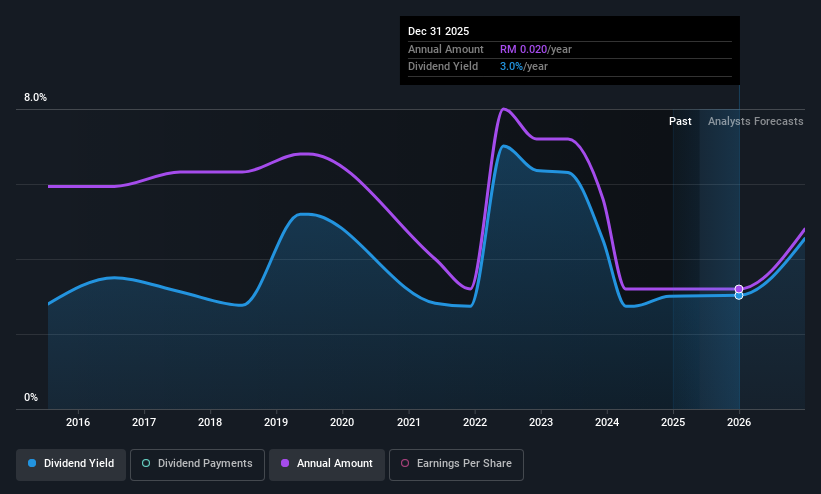The width and height of the screenshot is (821, 494).
Task: Click the 2021 x-axis label
Action: [x=408, y=422]
